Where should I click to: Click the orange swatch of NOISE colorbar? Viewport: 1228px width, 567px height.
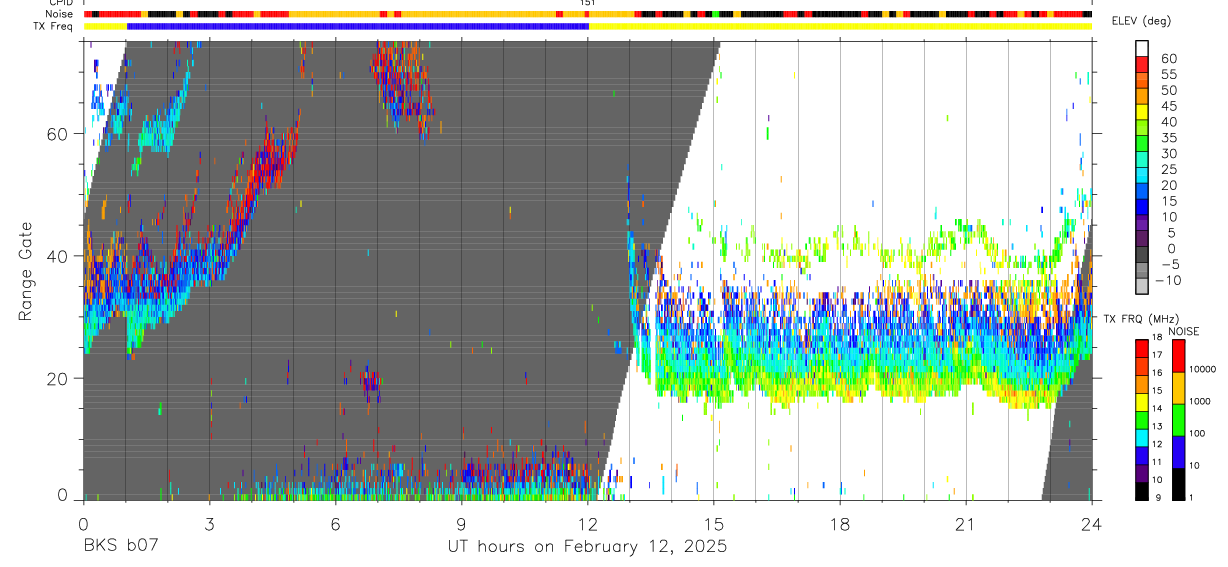tap(1178, 387)
